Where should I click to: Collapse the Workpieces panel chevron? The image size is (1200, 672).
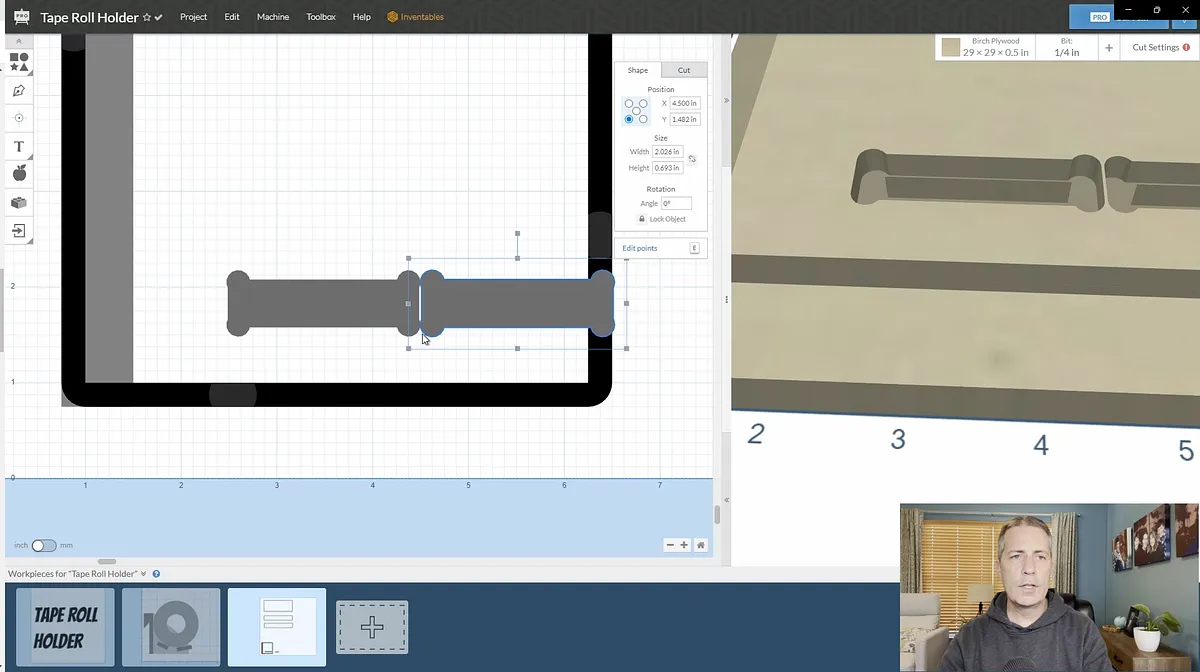tap(144, 574)
